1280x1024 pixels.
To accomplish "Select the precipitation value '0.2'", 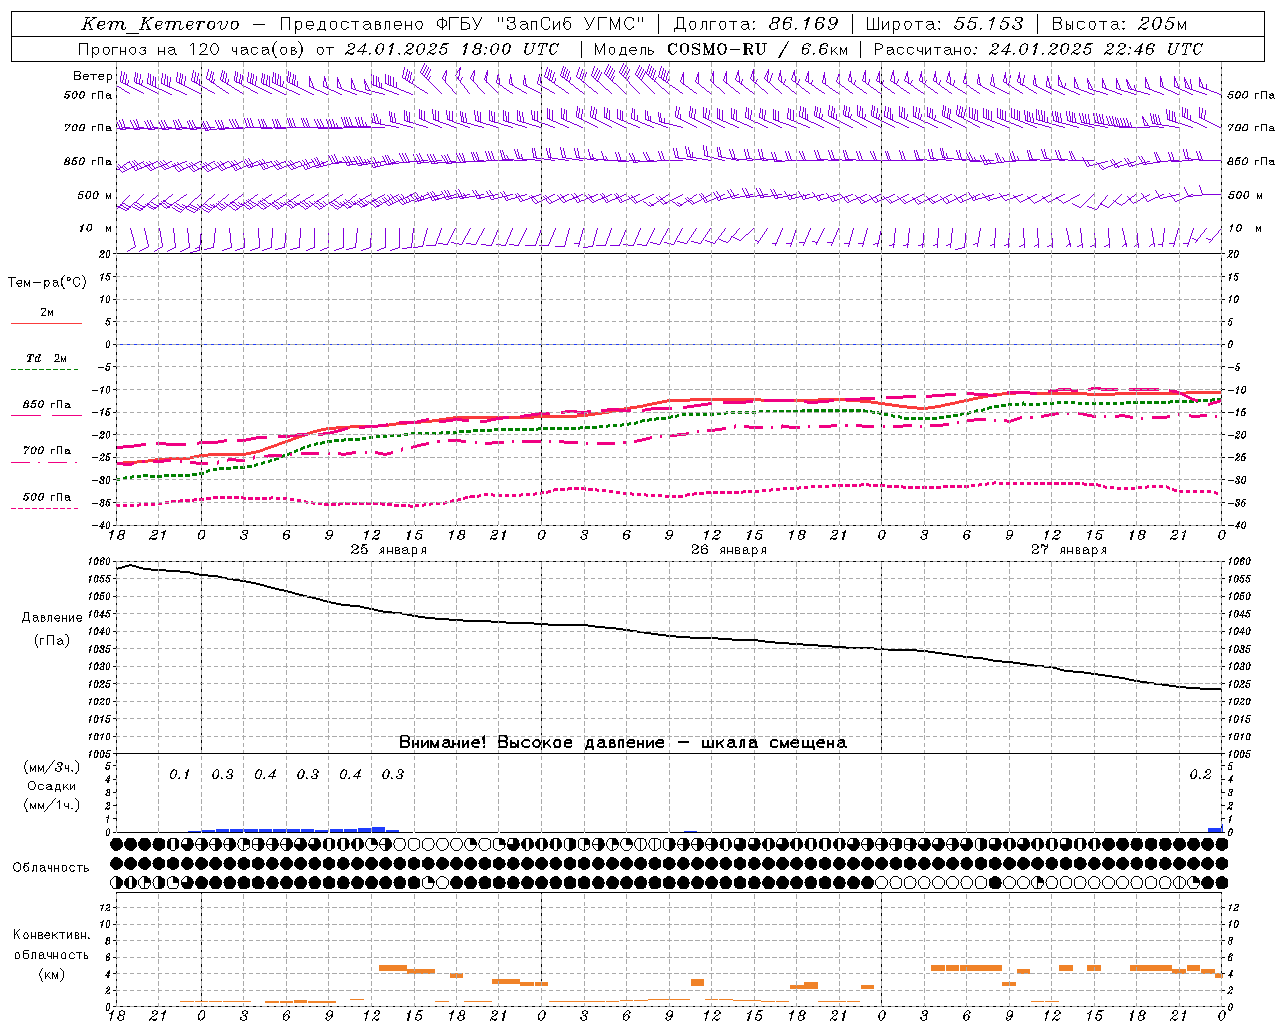I will (x=1200, y=775).
